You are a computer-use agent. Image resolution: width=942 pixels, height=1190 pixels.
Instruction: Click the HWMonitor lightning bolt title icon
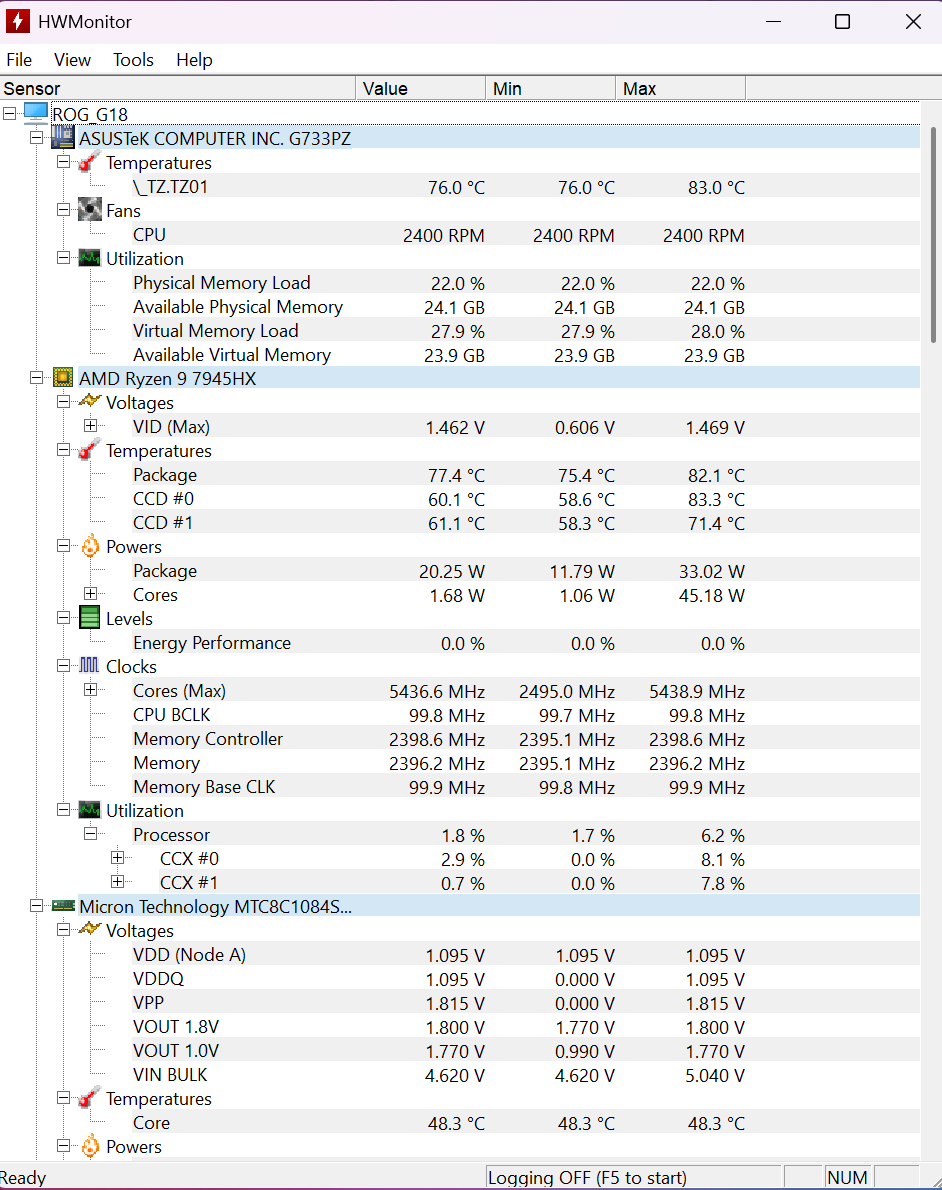(x=18, y=21)
